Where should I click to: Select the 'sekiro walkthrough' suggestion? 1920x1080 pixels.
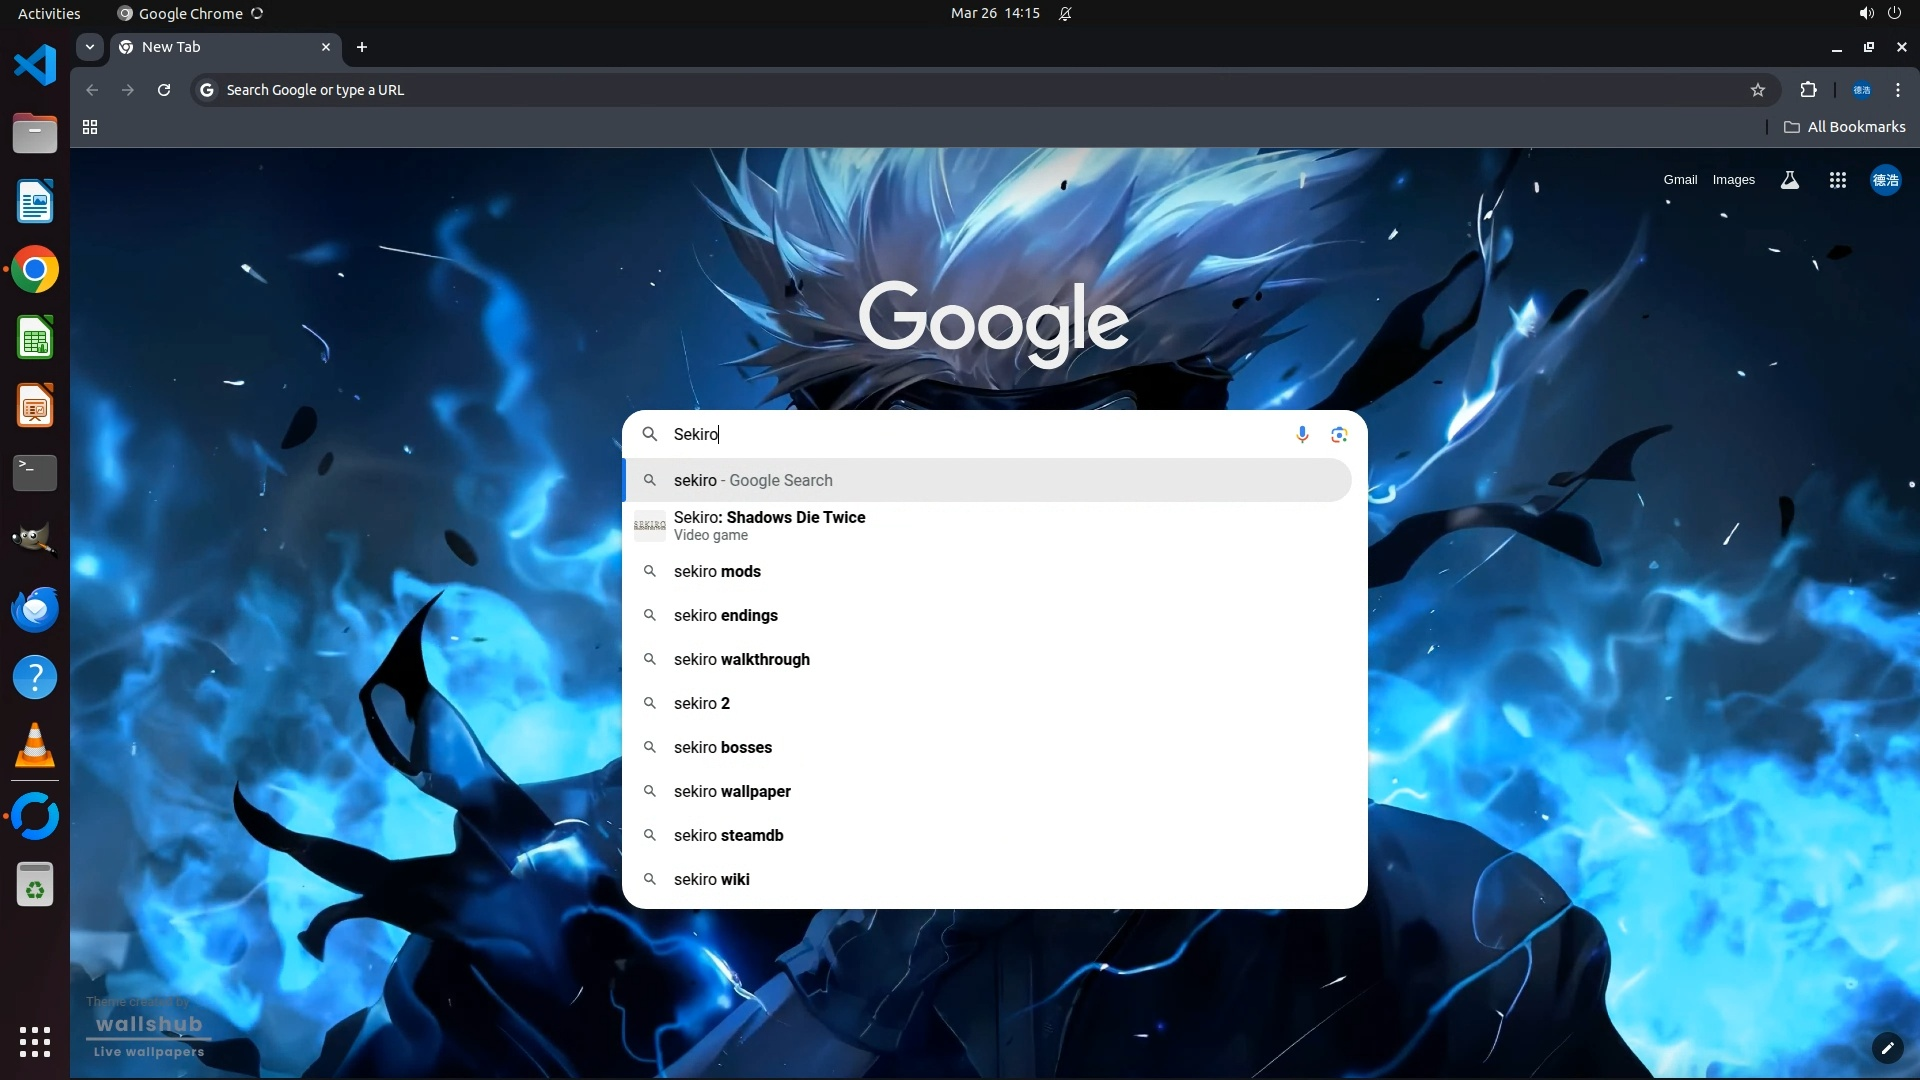click(x=741, y=659)
